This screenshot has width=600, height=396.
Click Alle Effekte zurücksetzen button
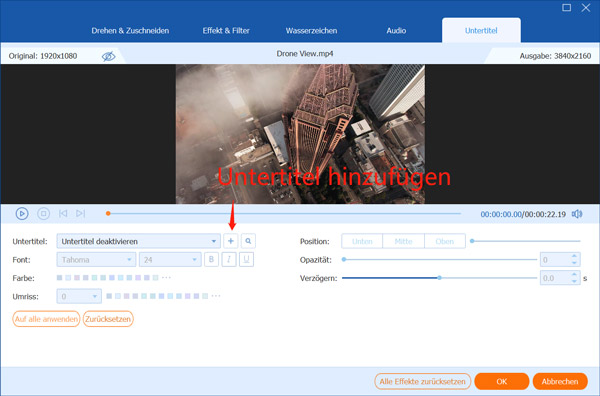(422, 381)
